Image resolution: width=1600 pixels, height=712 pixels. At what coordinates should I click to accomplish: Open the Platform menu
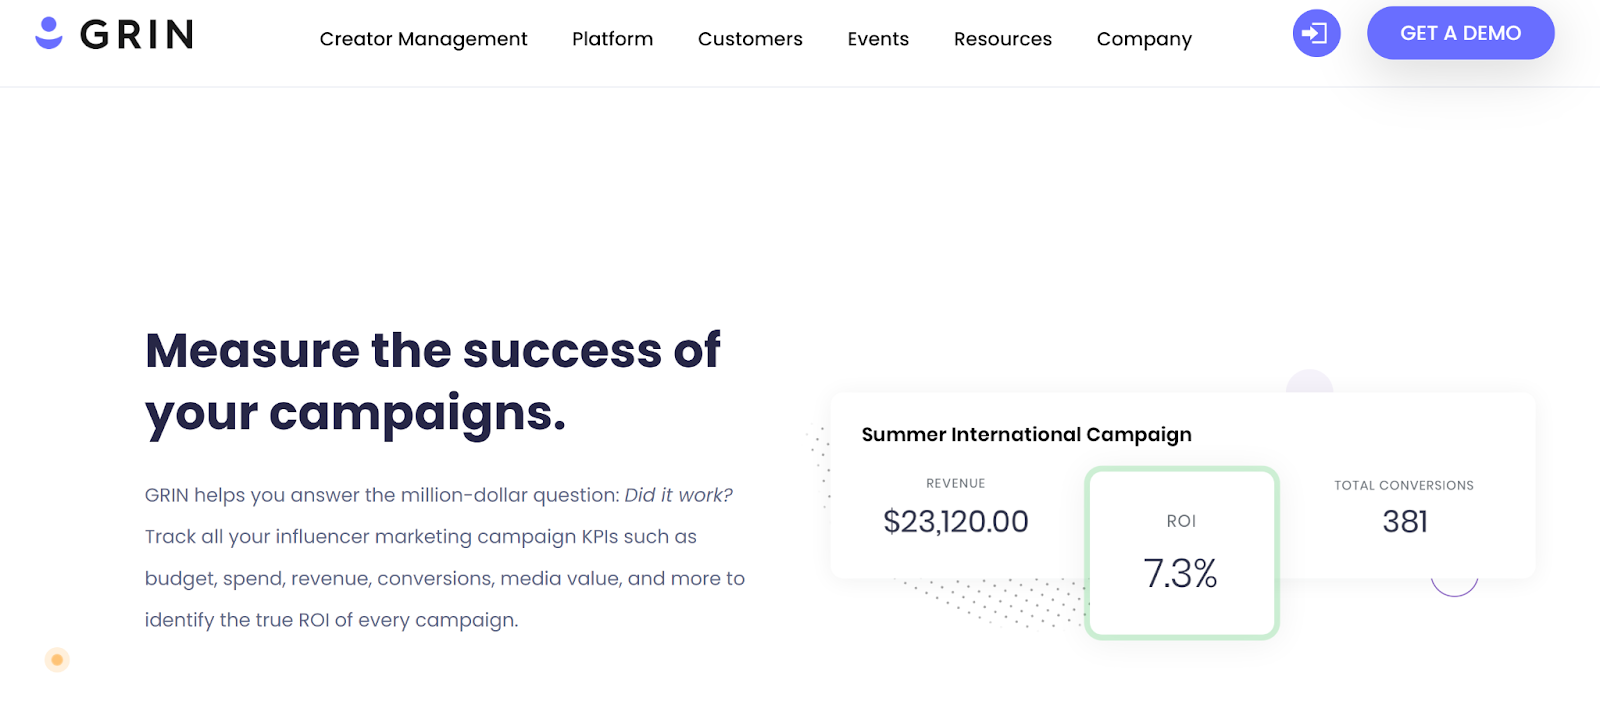coord(612,39)
